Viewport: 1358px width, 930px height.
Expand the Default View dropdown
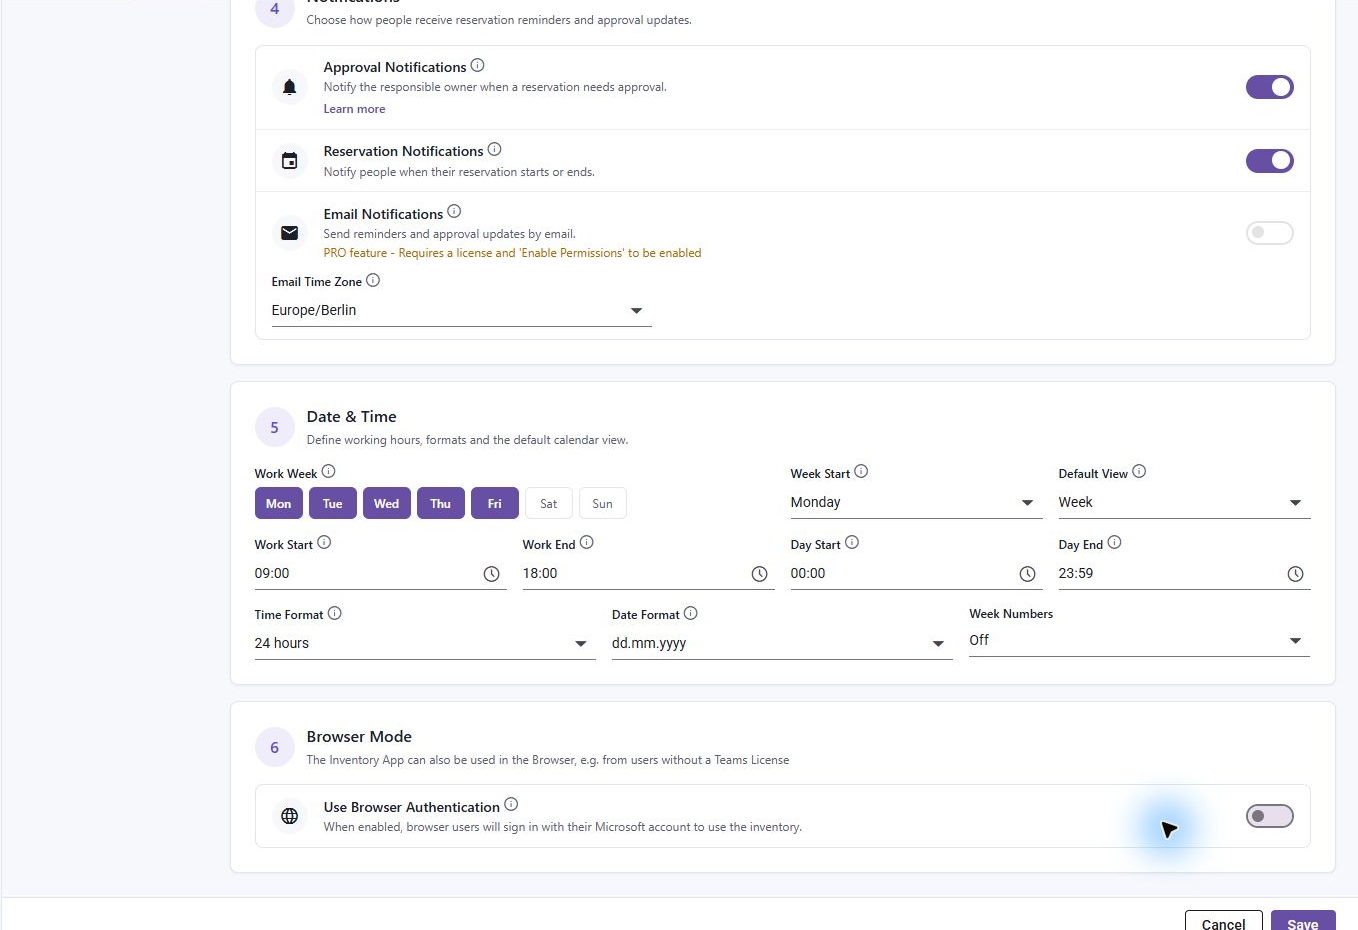point(1184,503)
